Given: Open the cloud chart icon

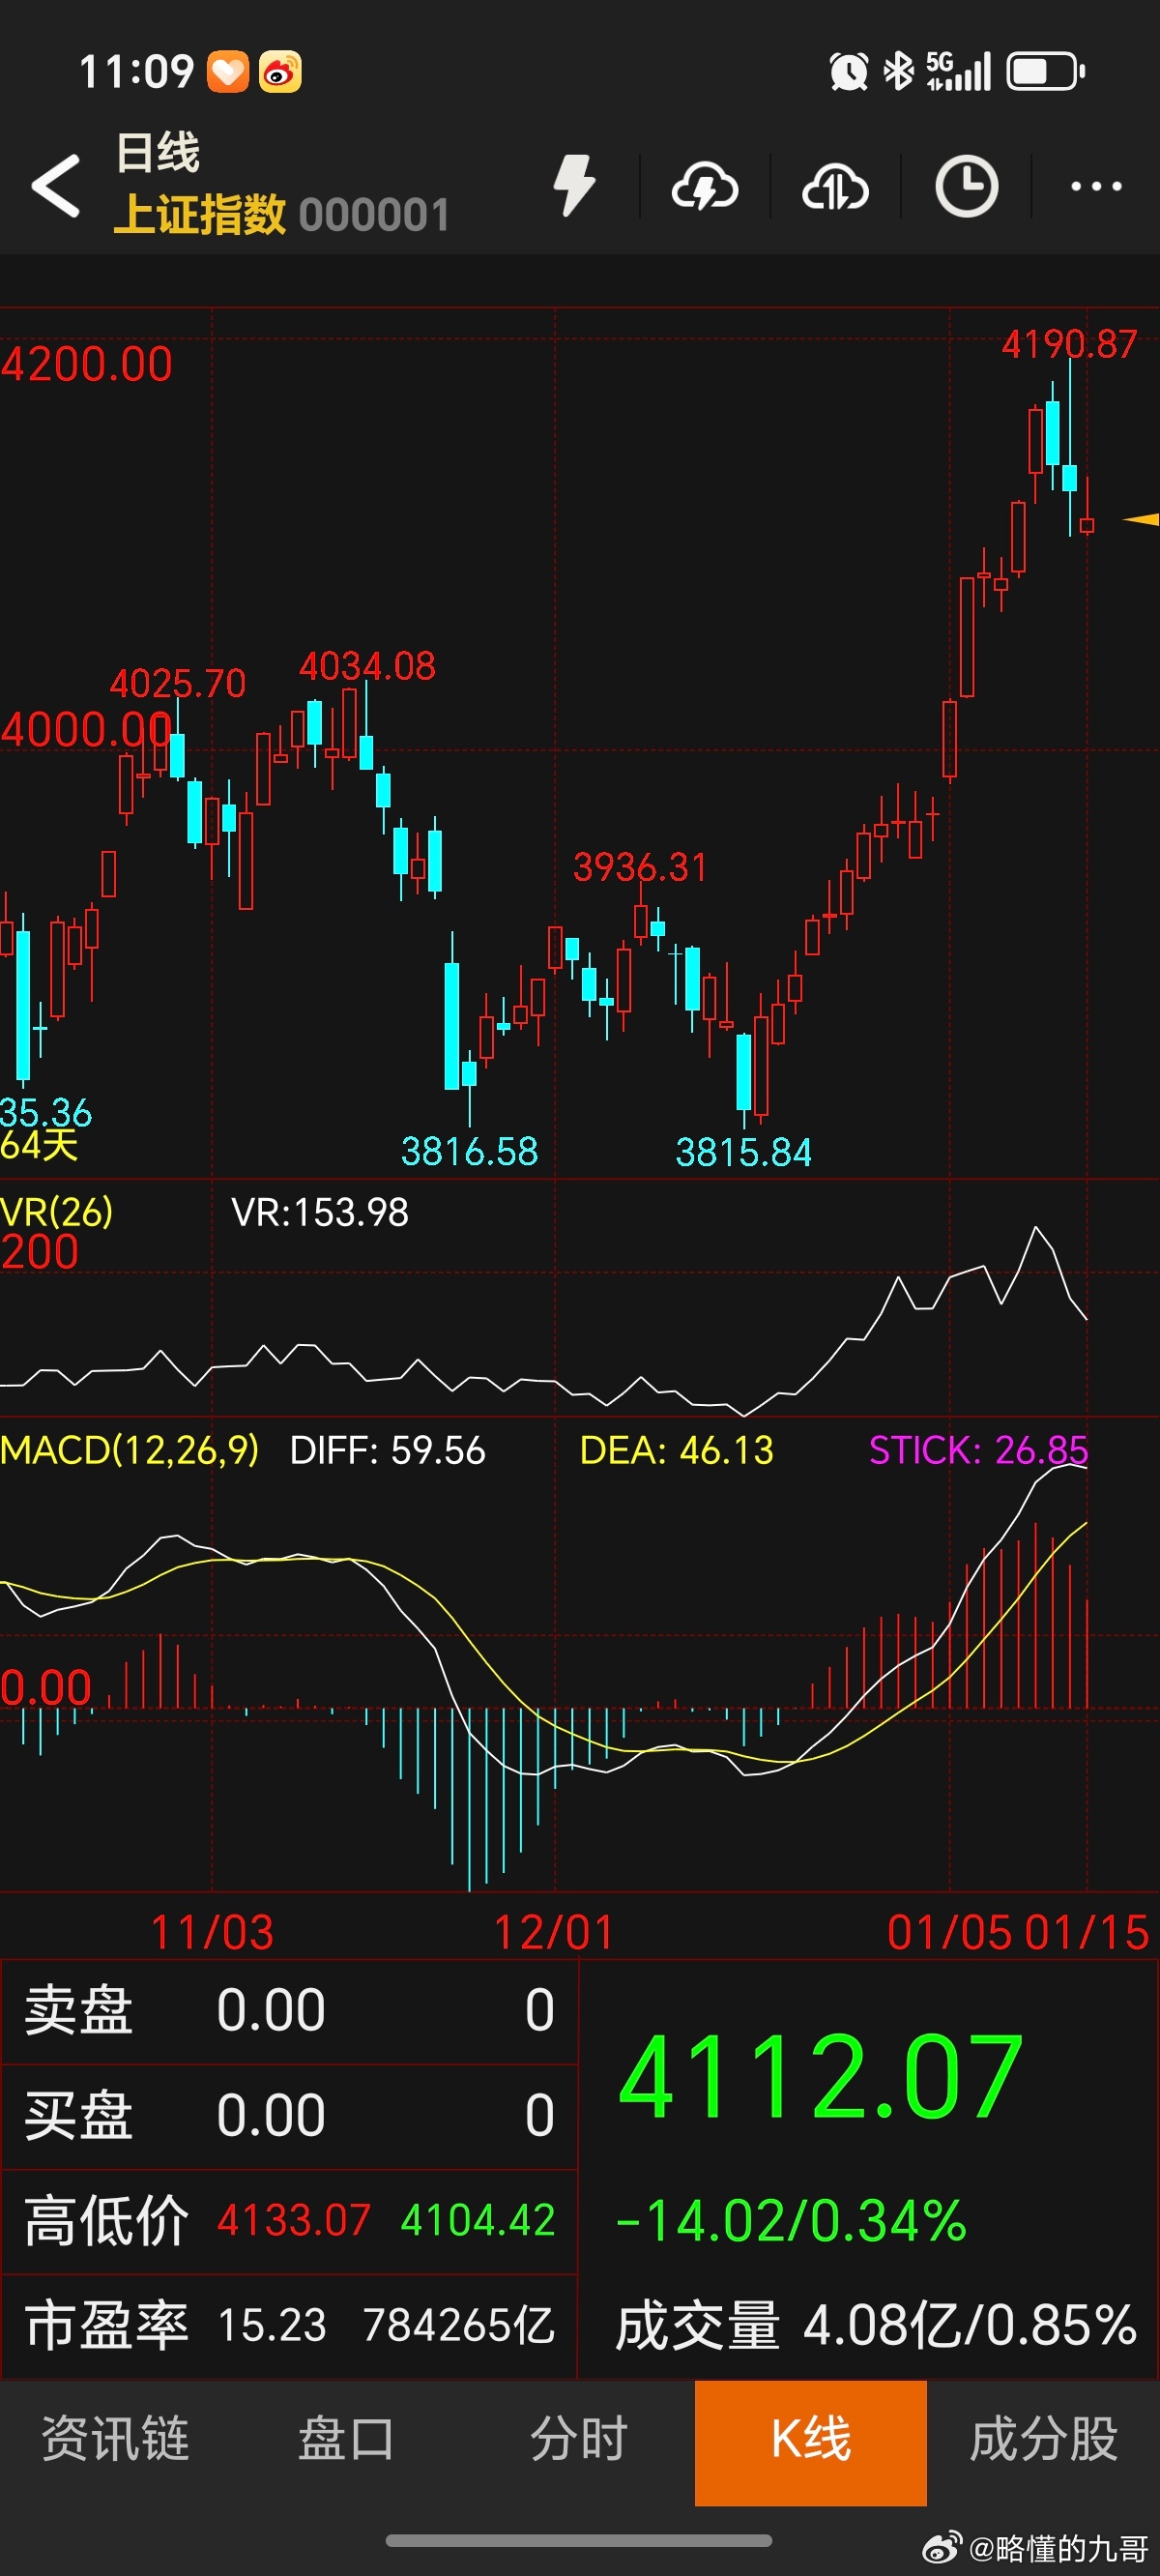Looking at the screenshot, I should click(x=835, y=186).
